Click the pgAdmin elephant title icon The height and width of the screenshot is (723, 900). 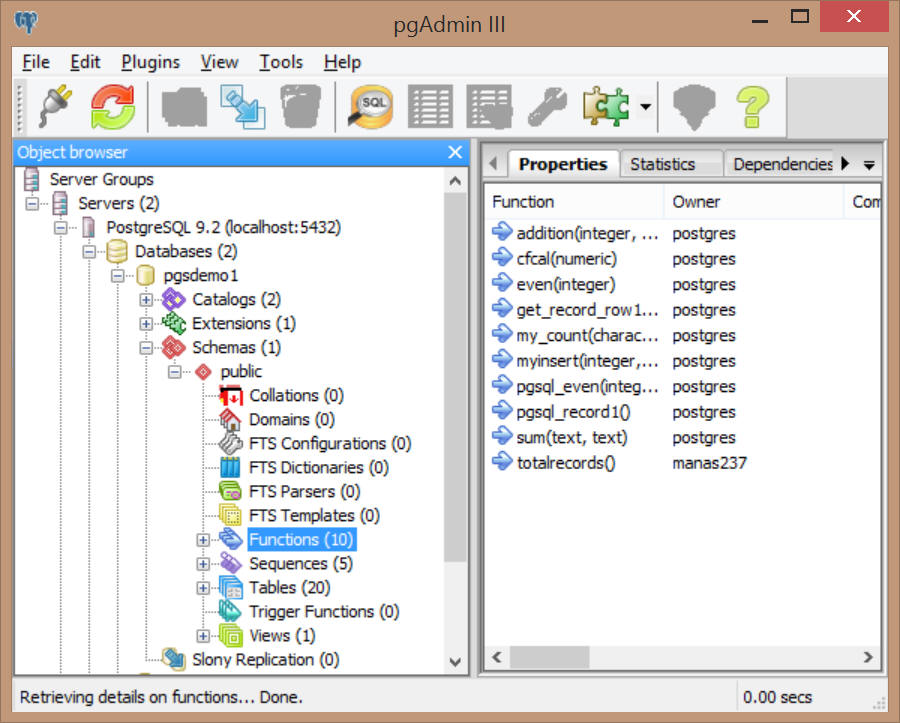point(26,22)
